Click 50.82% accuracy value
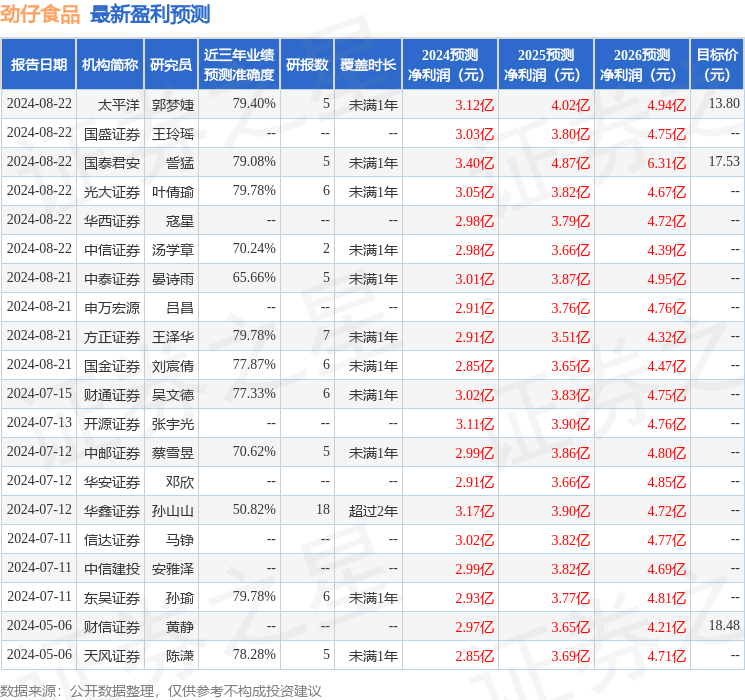Screen dimensions: 745x700 (254, 508)
